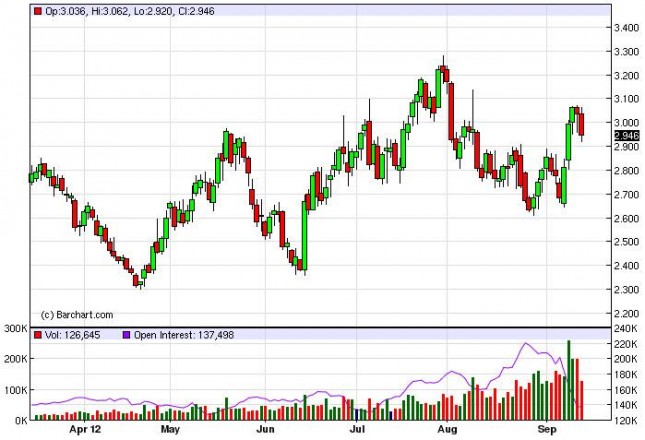Click the 300K volume axis label
The image size is (645, 440).
[x=16, y=329]
